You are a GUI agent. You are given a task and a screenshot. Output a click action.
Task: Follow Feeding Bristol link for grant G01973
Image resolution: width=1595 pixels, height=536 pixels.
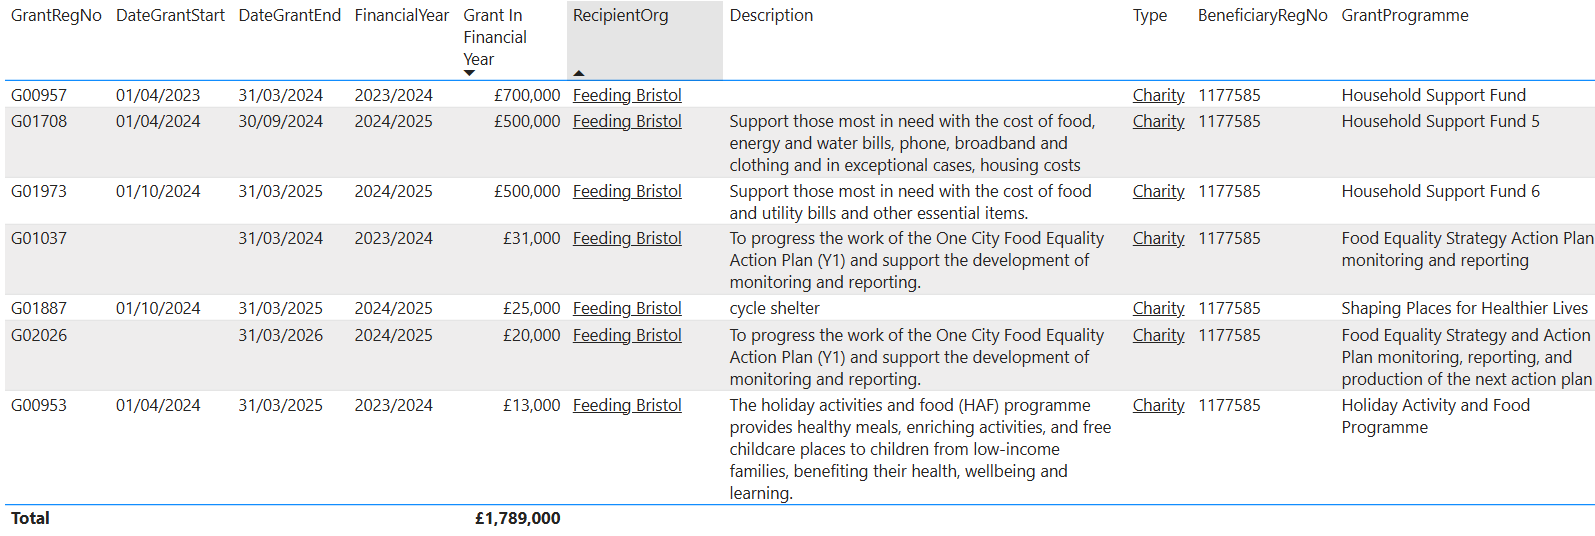pyautogui.click(x=627, y=192)
